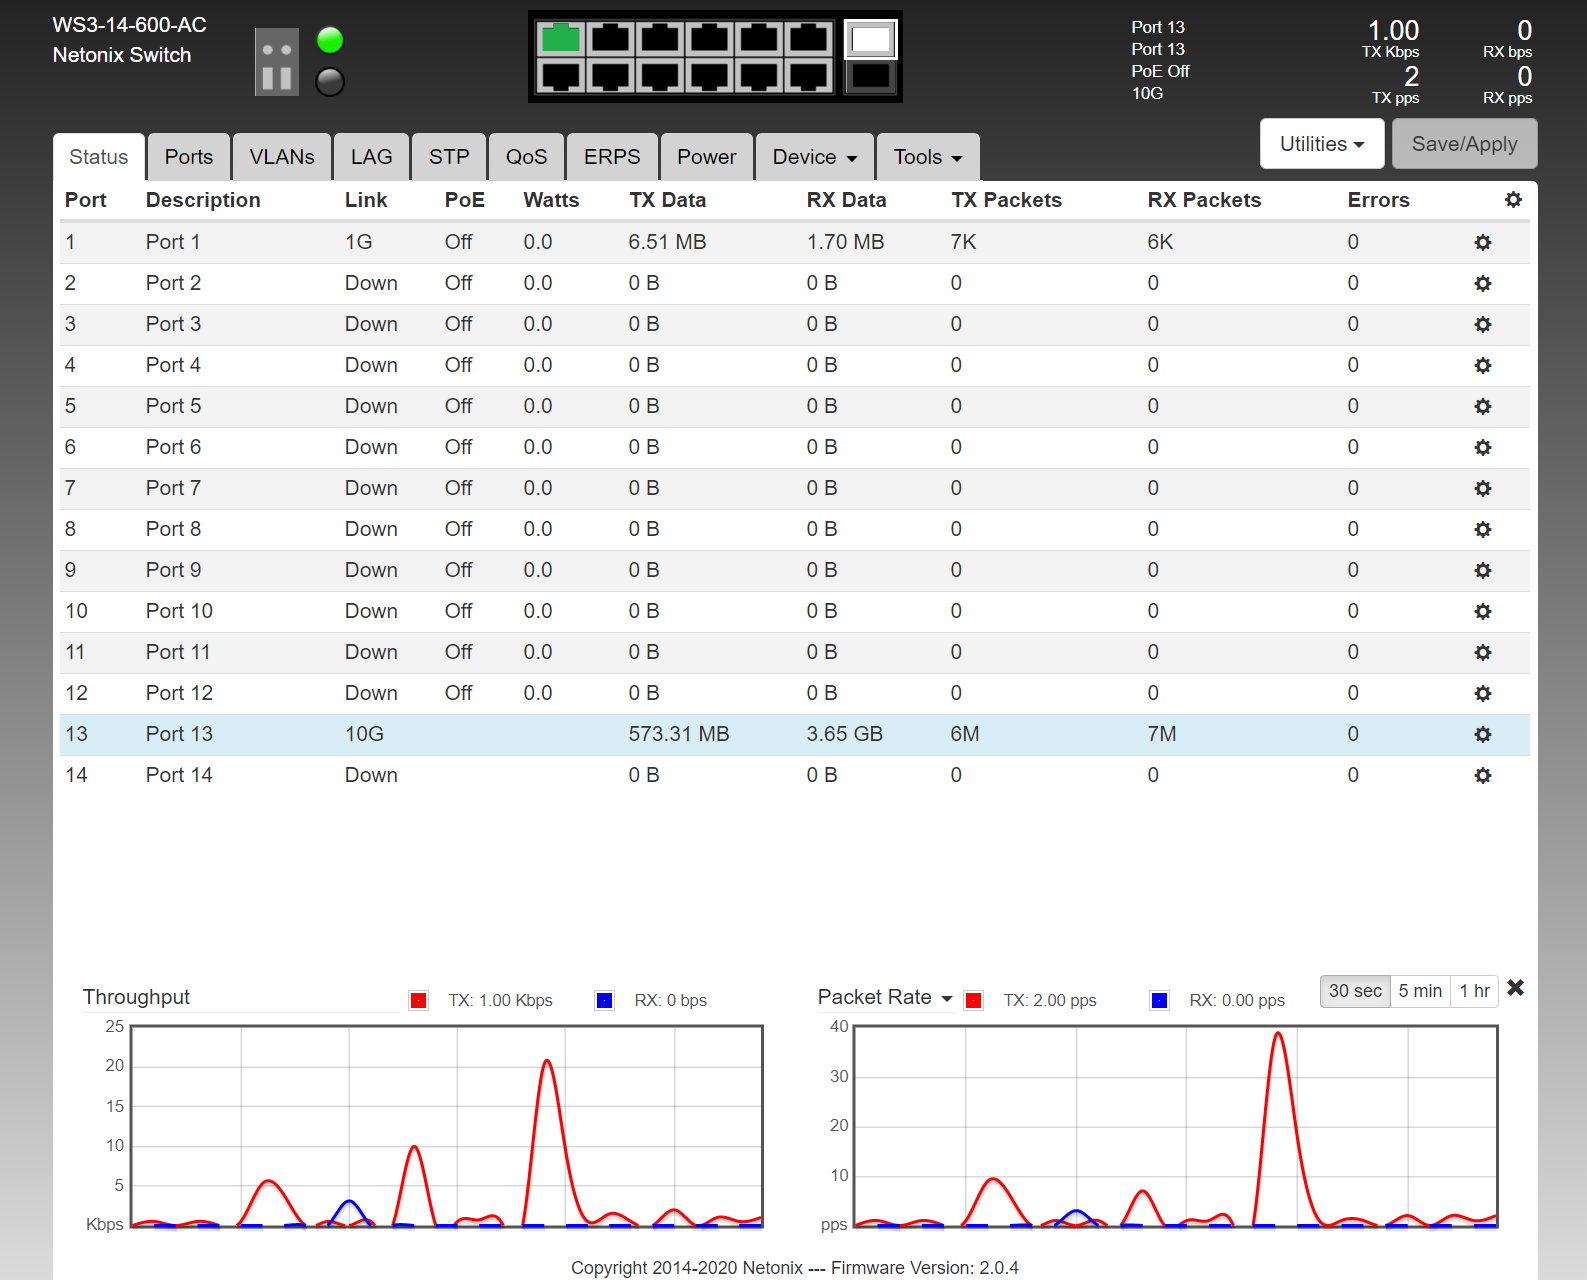Click the gear icon for Port 14 row
The image size is (1587, 1280).
[x=1482, y=776]
